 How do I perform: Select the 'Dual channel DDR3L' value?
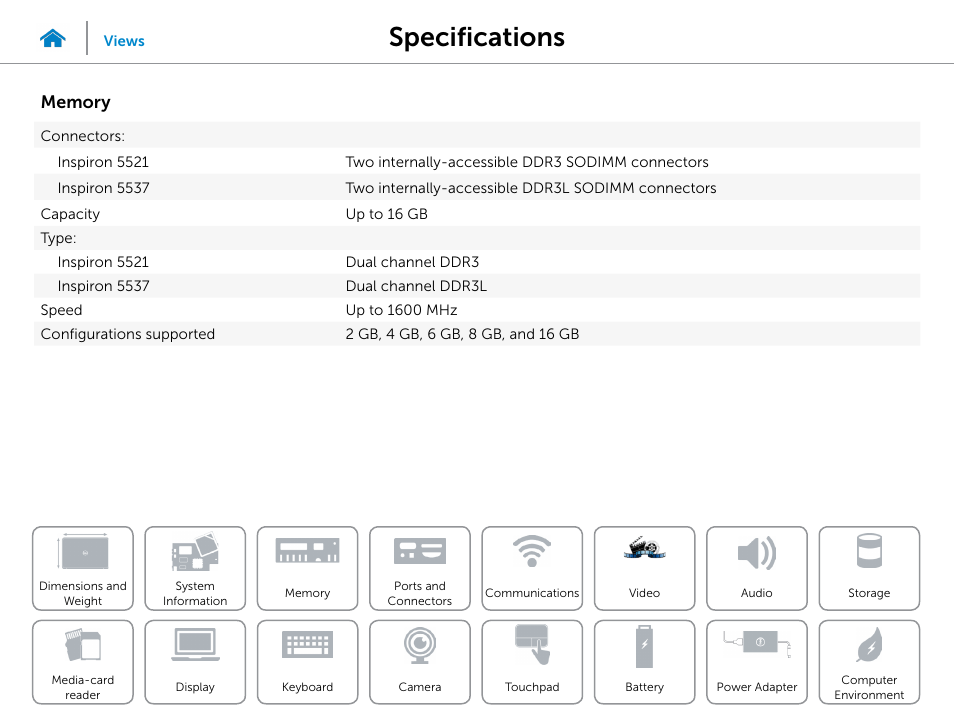[416, 286]
